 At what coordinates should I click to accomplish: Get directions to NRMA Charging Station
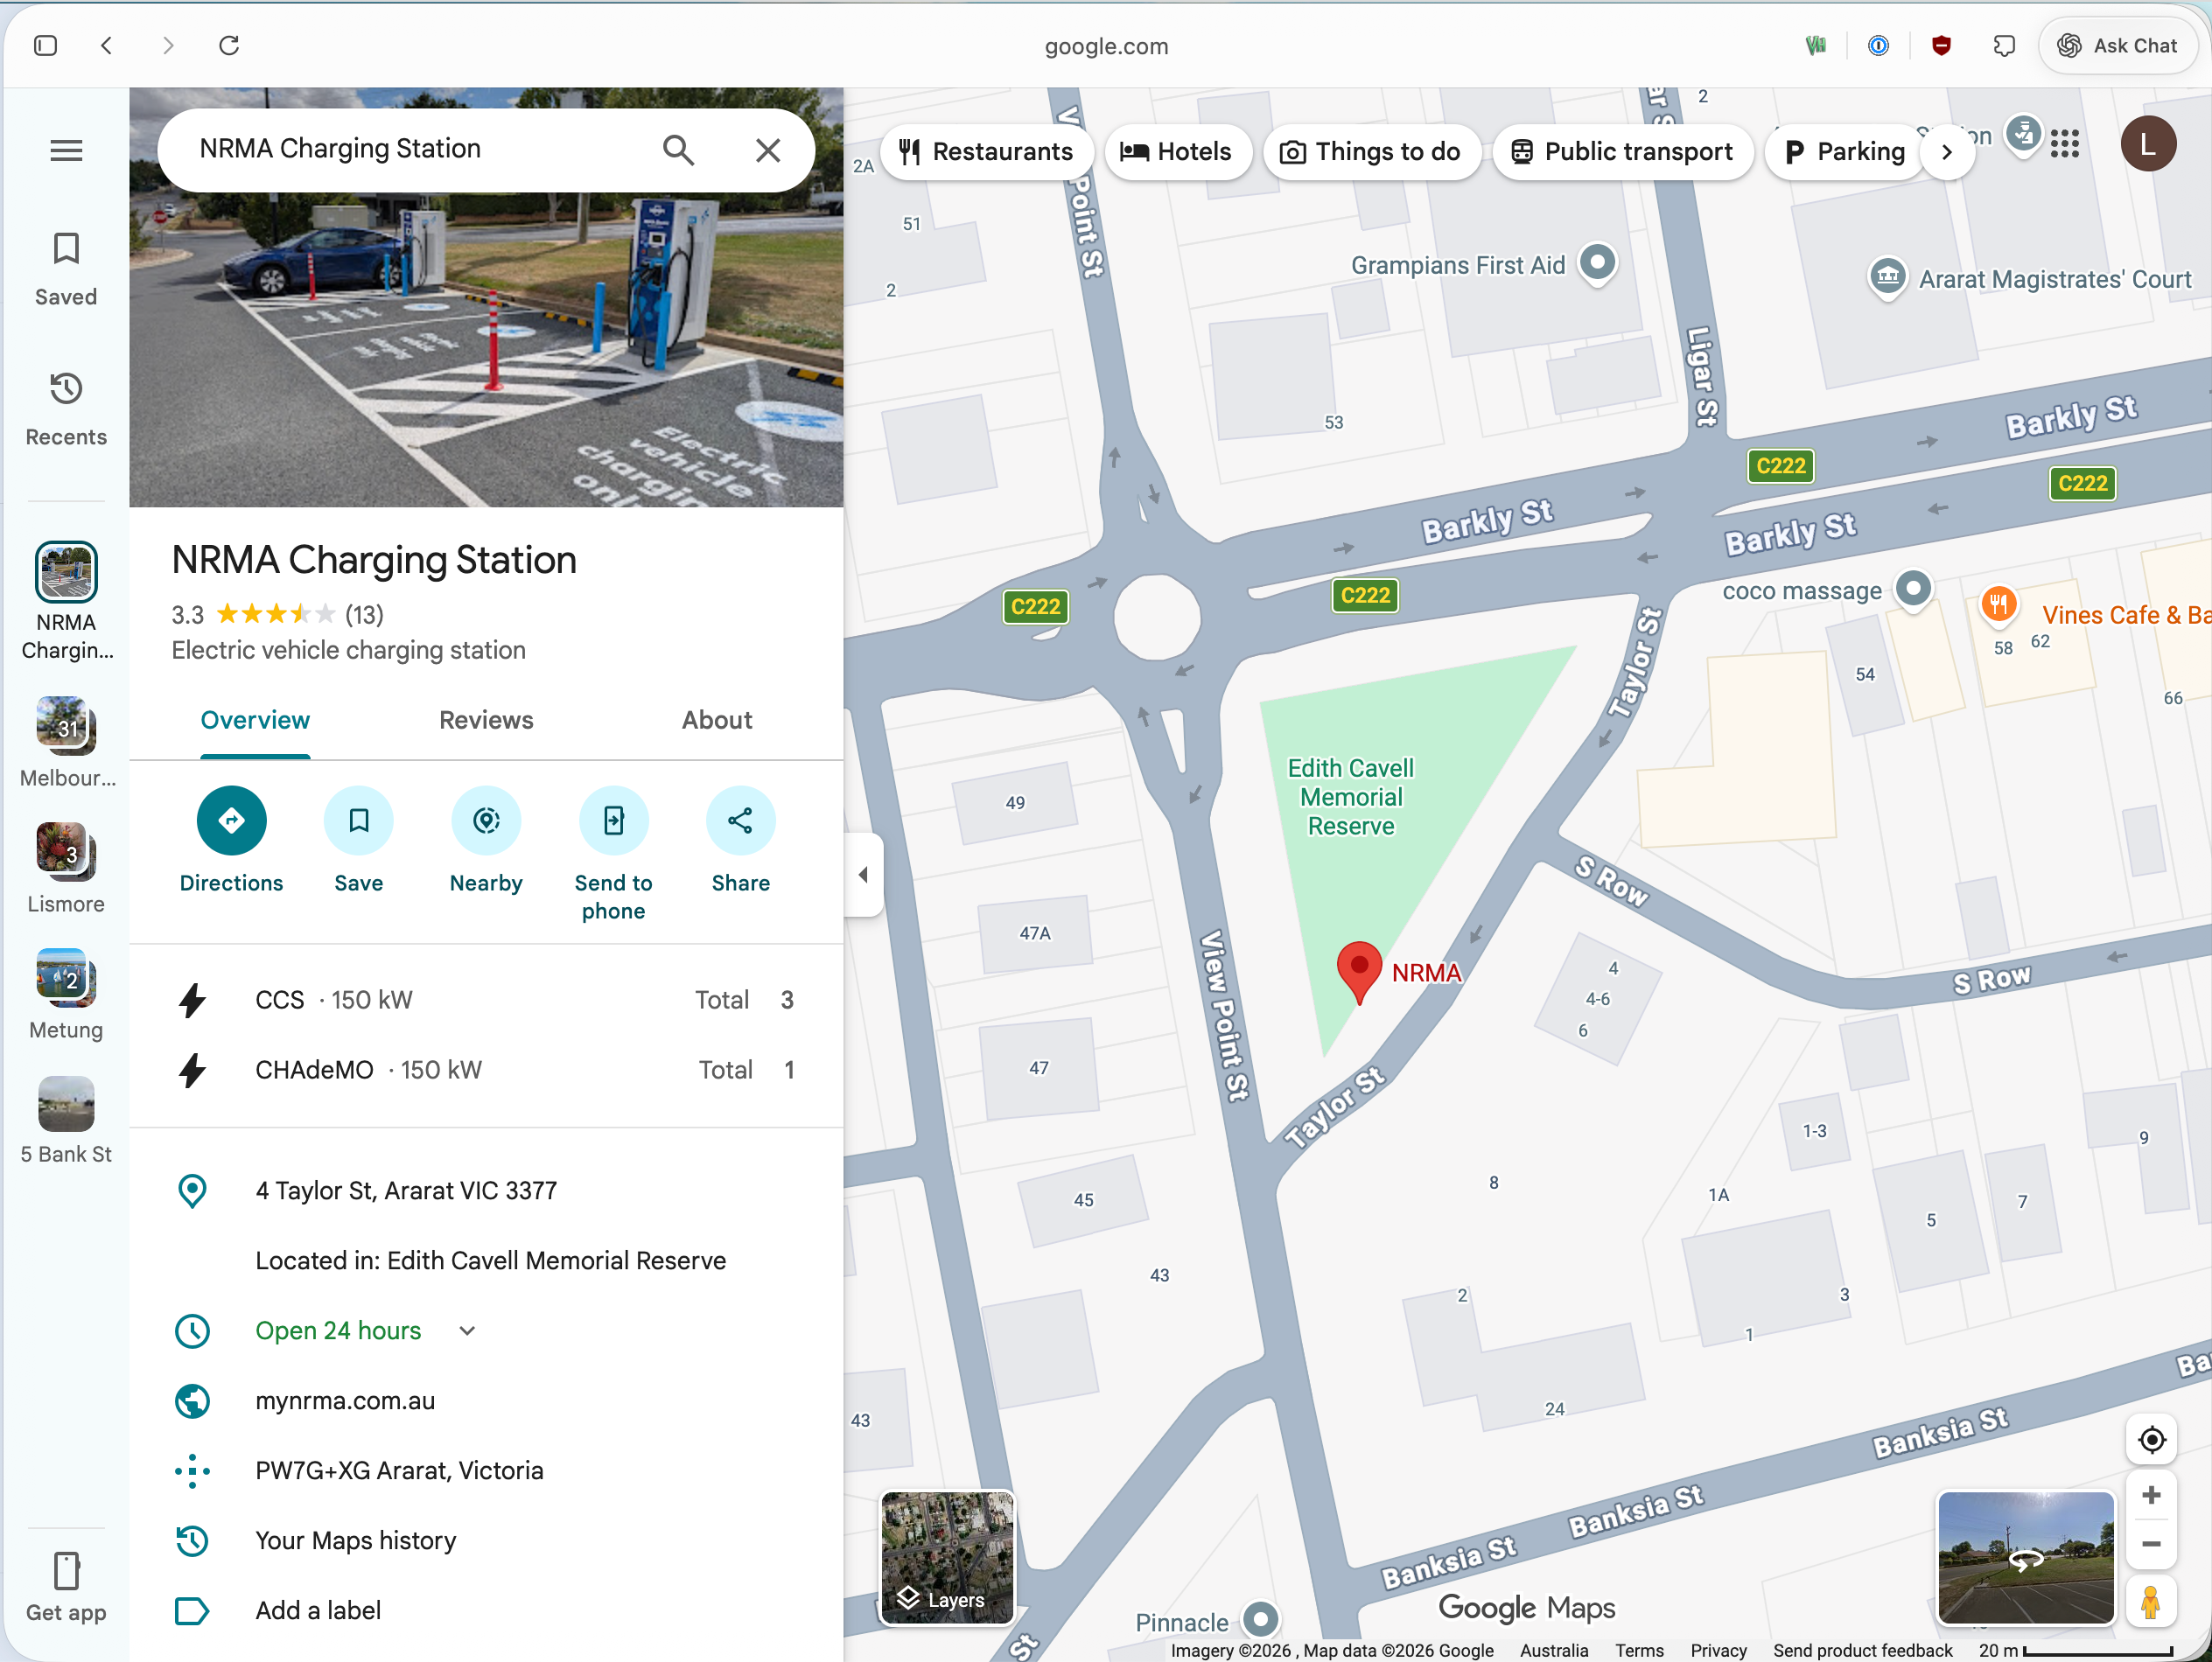click(x=231, y=841)
